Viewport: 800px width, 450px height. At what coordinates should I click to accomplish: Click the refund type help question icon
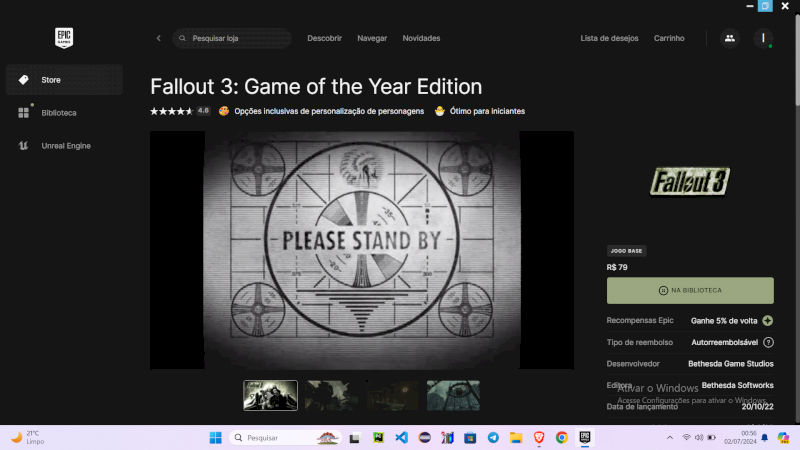768,342
